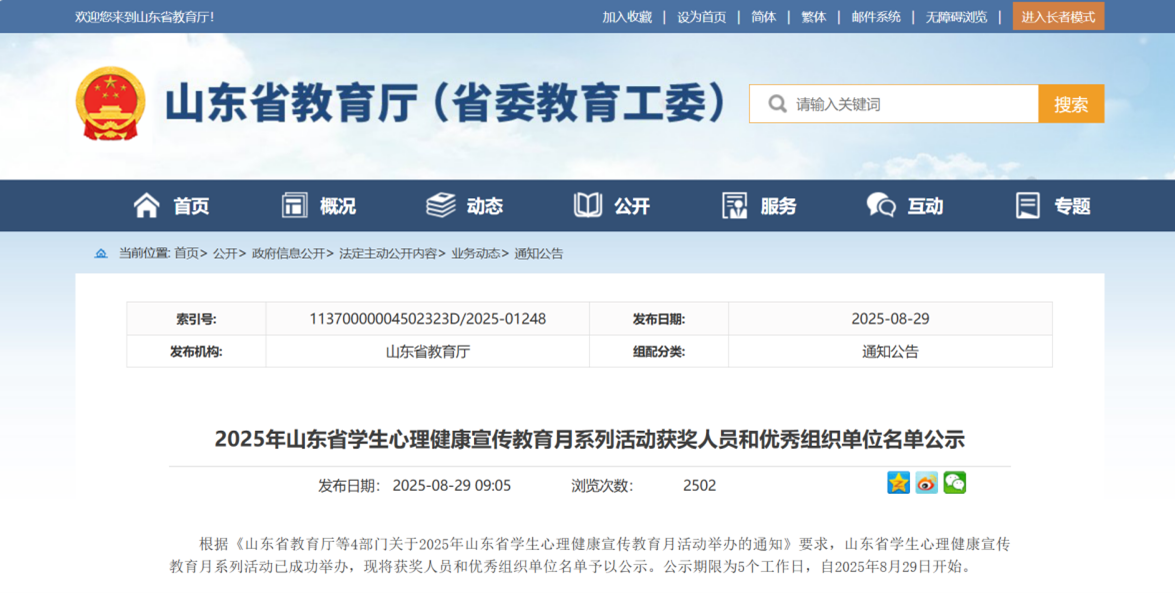Click 政府信息公开 in breadcrumb

pos(289,253)
